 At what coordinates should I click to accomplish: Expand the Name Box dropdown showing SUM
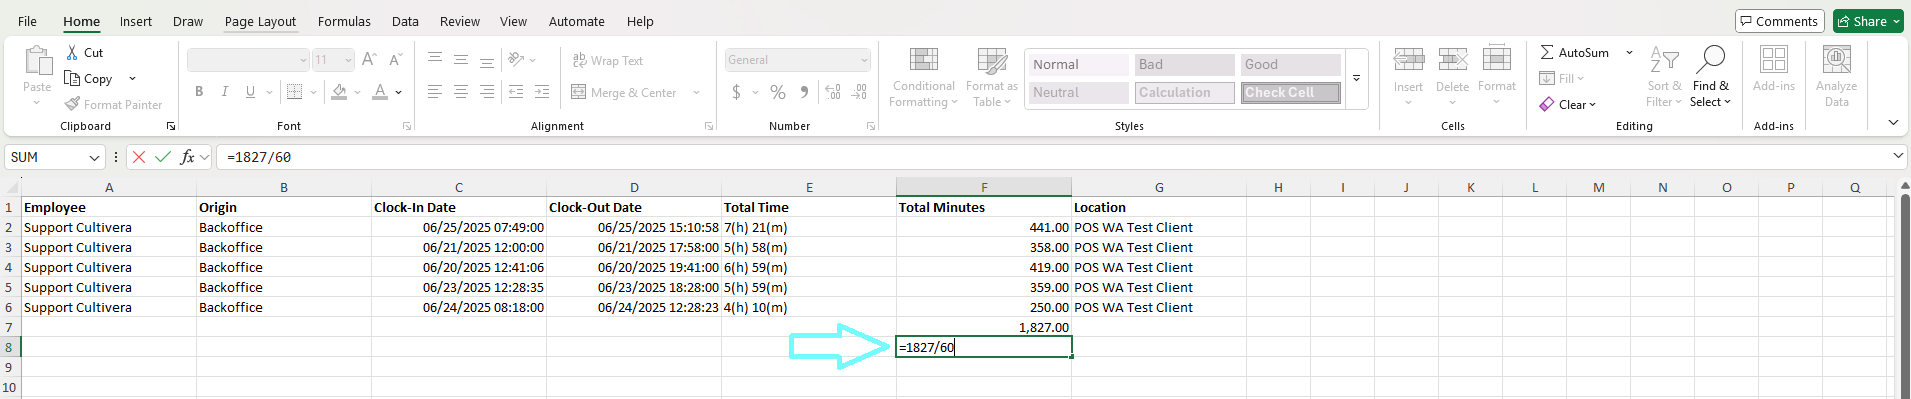(x=94, y=157)
